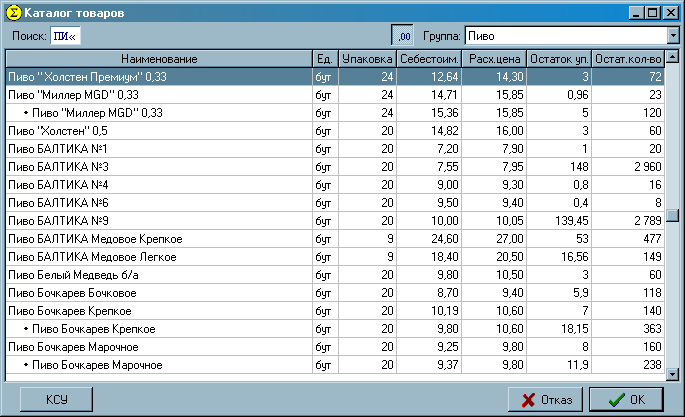This screenshot has width=685, height=417.
Task: Click the Отказ cancel button
Action: coord(545,399)
